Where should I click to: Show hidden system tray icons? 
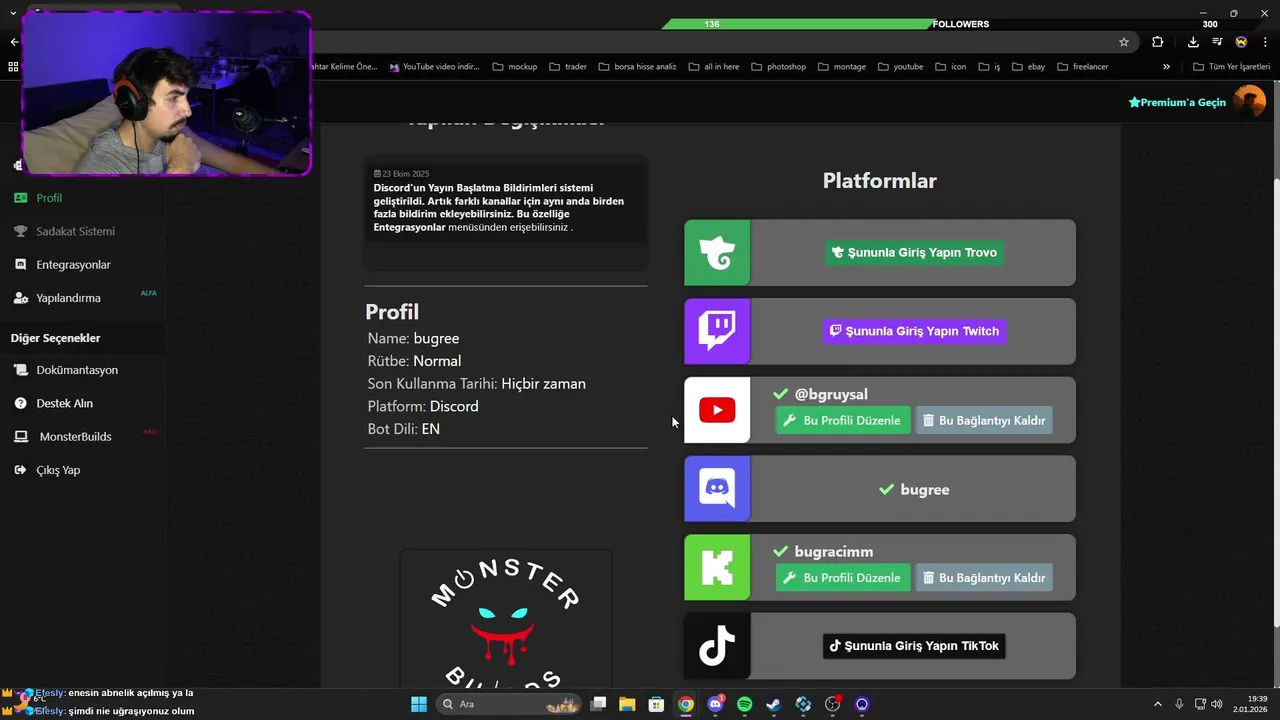tap(1158, 704)
